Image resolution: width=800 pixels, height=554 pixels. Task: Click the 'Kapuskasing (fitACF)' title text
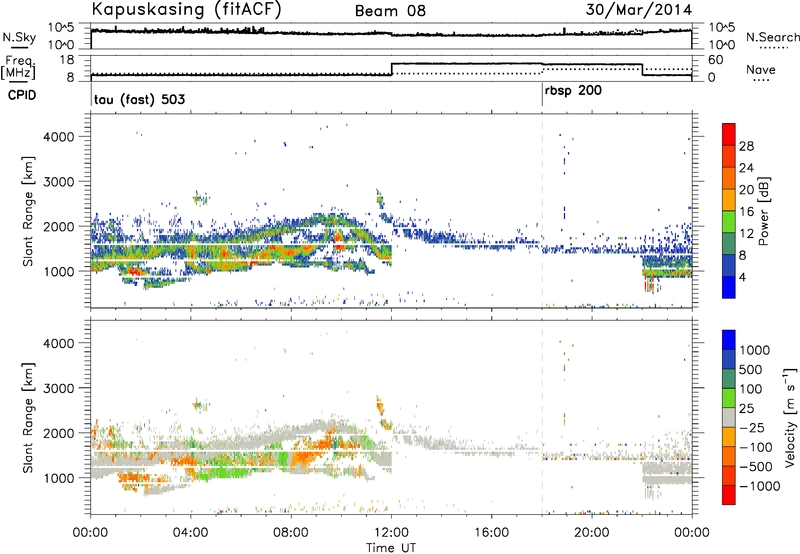(x=186, y=10)
